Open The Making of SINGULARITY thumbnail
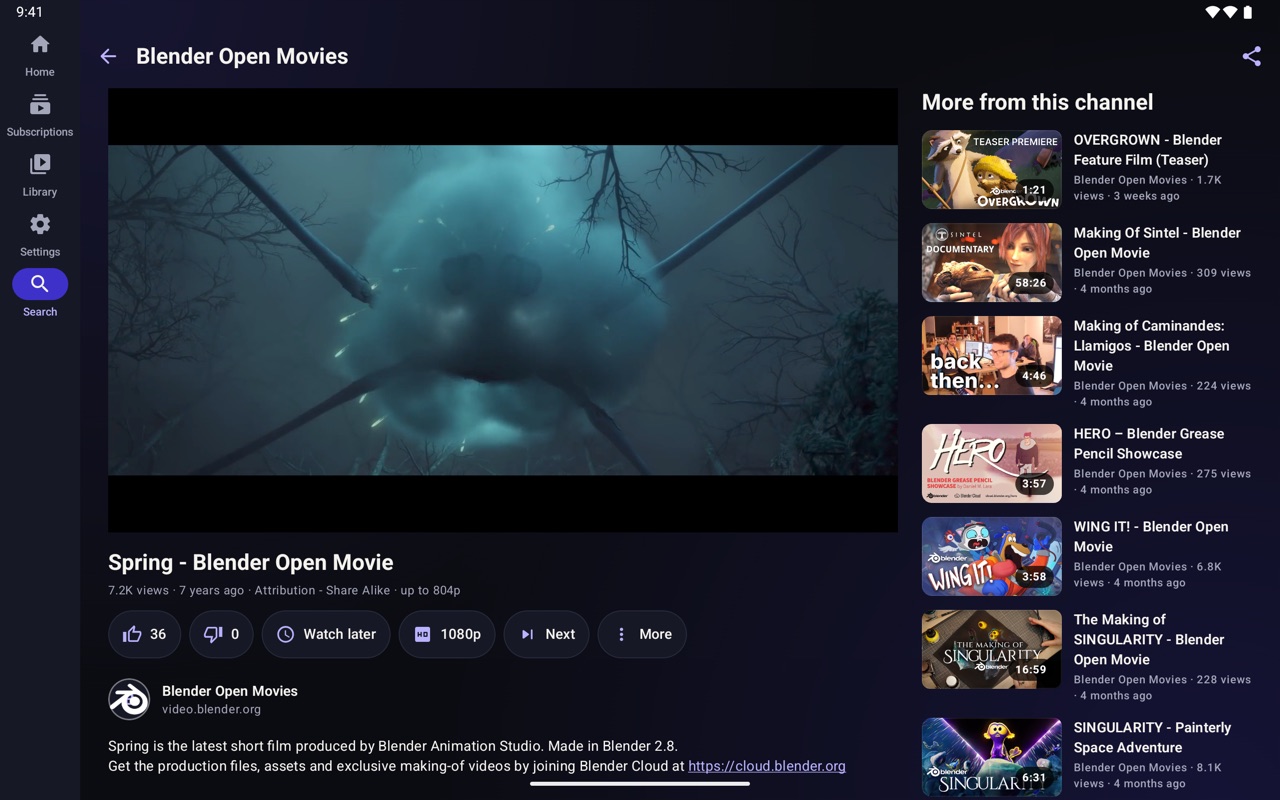Image resolution: width=1280 pixels, height=800 pixels. tap(992, 650)
